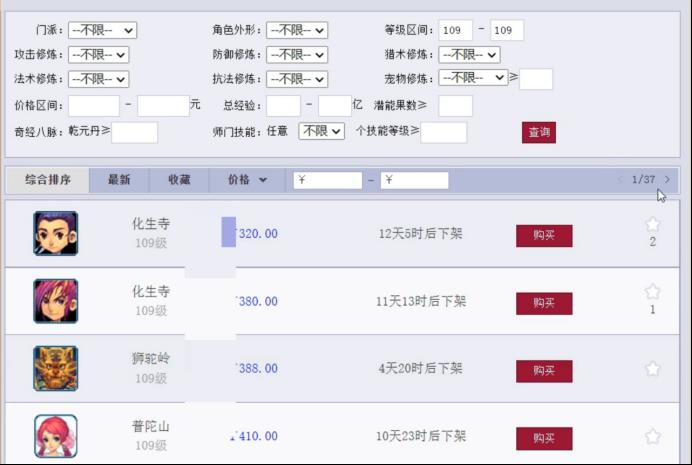Favorite the 388.00 listing star
Viewport: 692px width, 465px height.
652,369
